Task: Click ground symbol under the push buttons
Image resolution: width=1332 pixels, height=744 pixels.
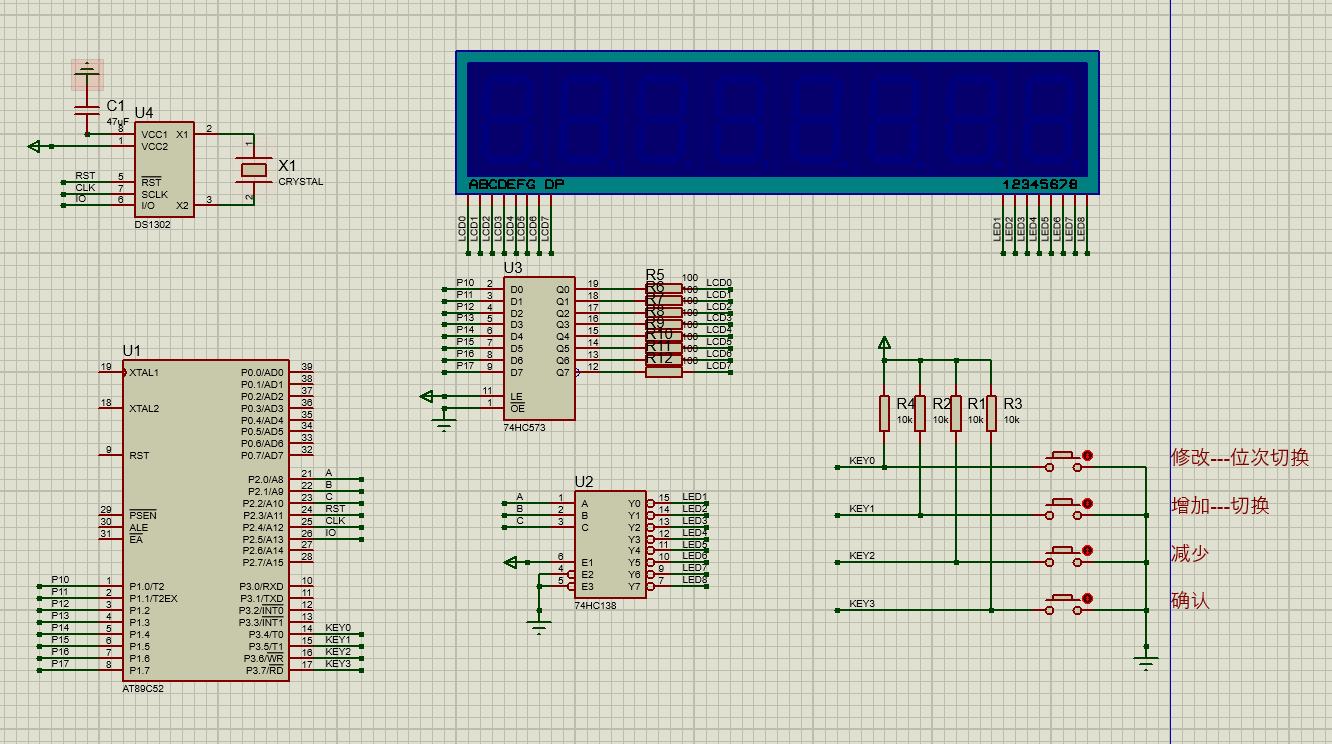Action: [1146, 660]
